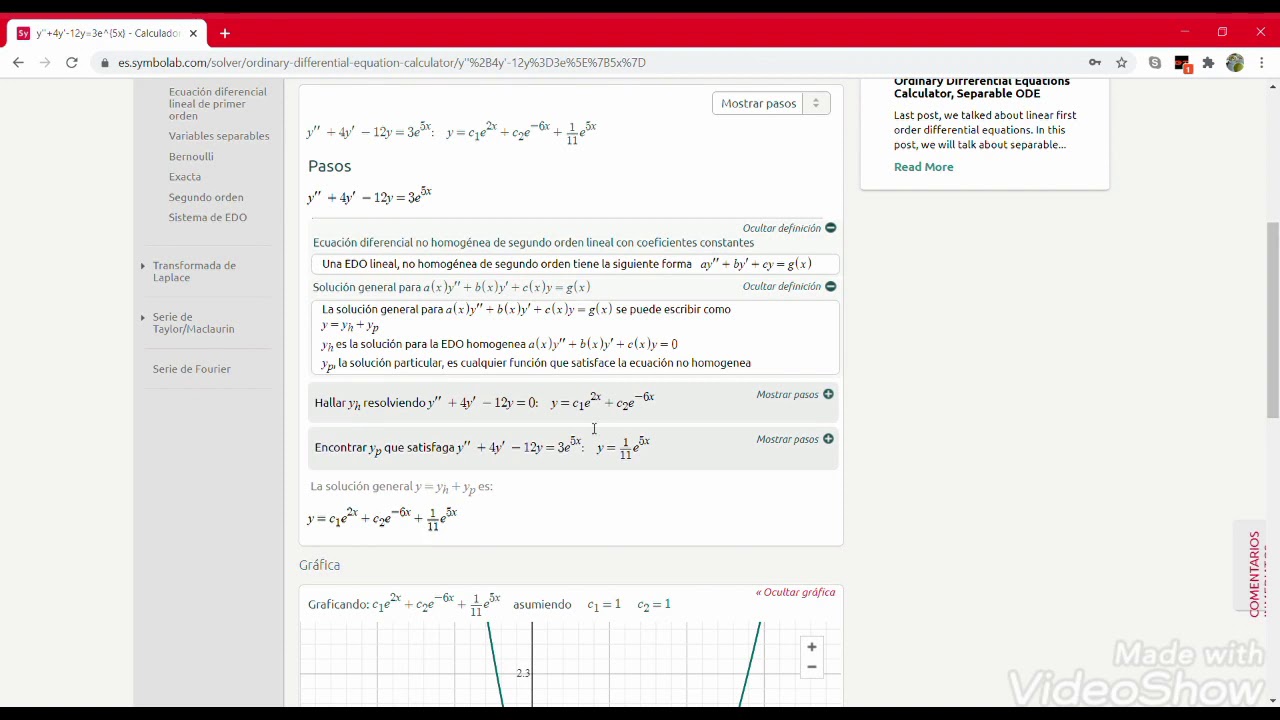The image size is (1280, 720).
Task: Zoom out the graph with minus
Action: [812, 667]
